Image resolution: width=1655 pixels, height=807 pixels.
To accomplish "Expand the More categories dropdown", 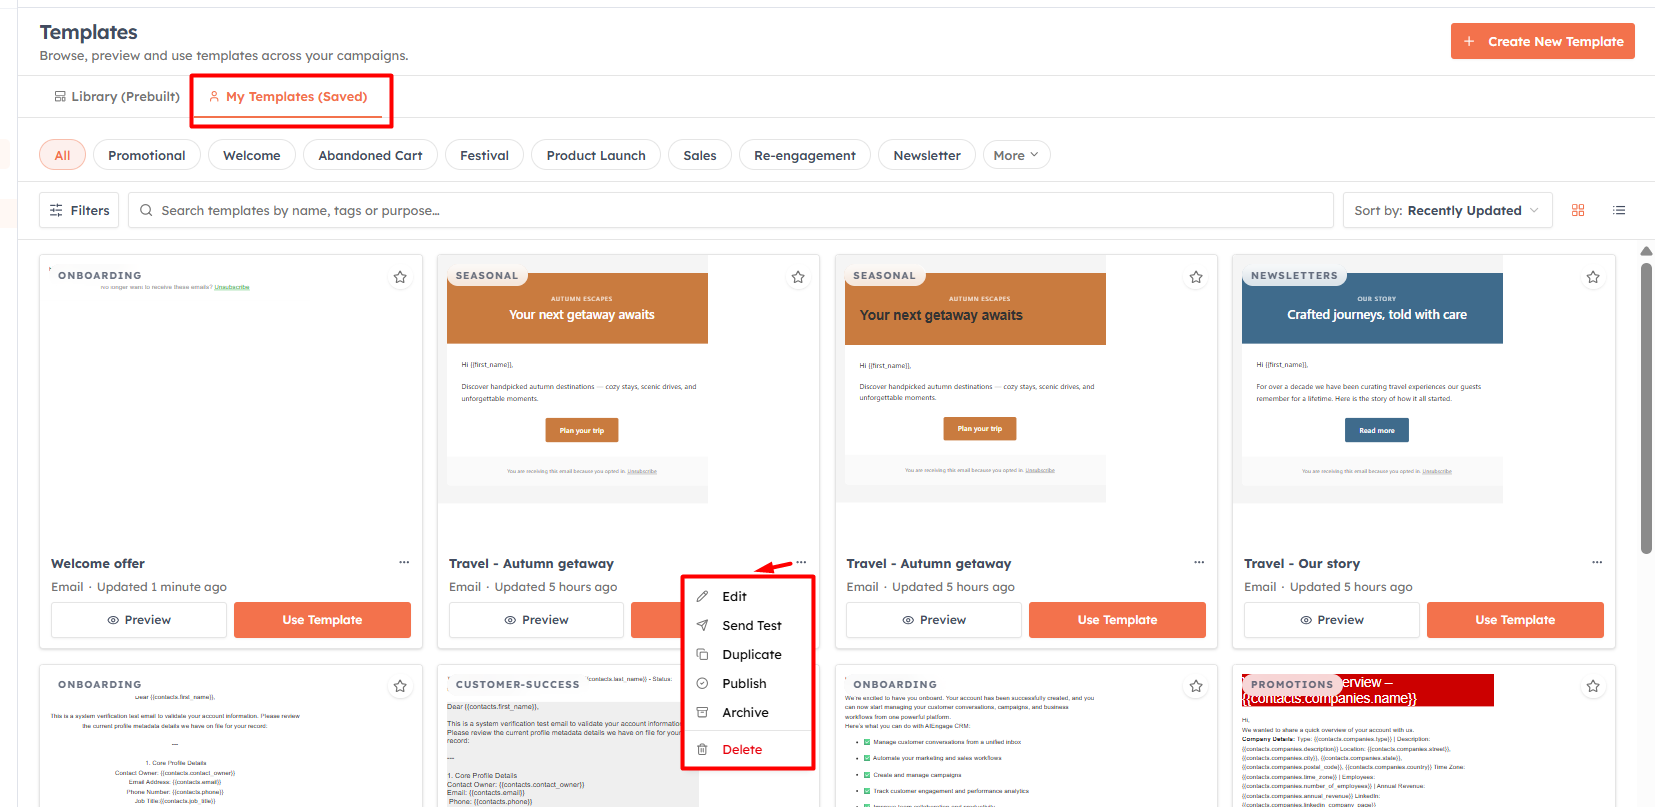I will (1016, 155).
